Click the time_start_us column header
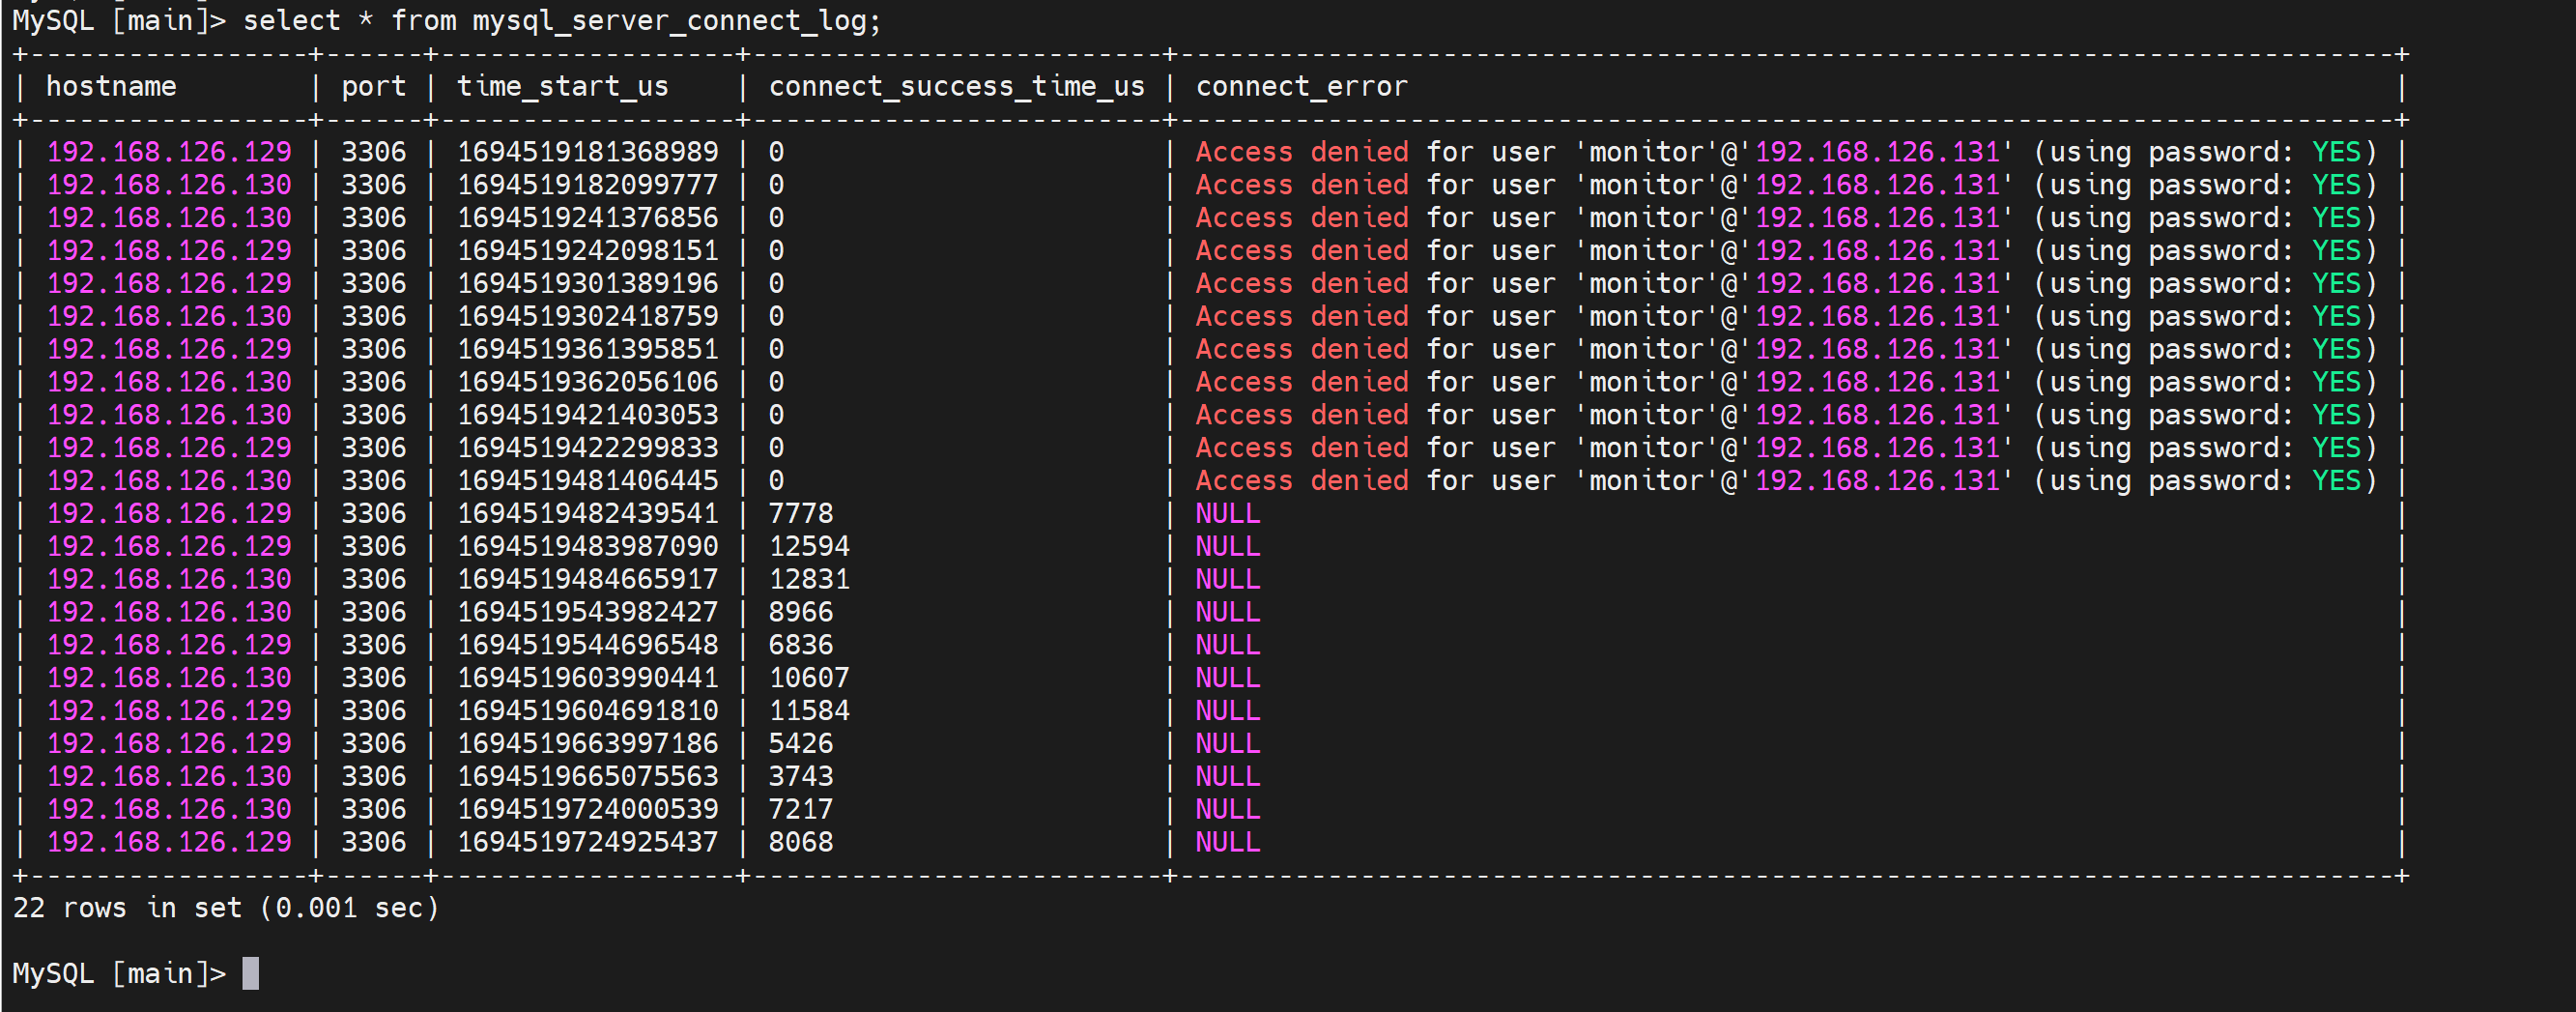The width and height of the screenshot is (2576, 1012). click(562, 87)
